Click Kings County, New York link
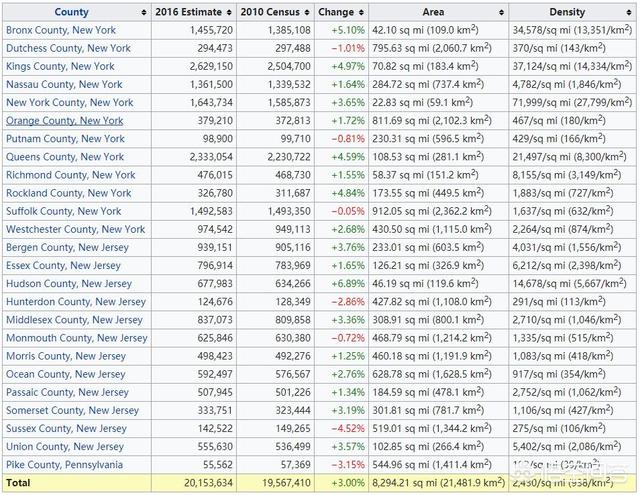The width and height of the screenshot is (640, 495). [x=63, y=66]
